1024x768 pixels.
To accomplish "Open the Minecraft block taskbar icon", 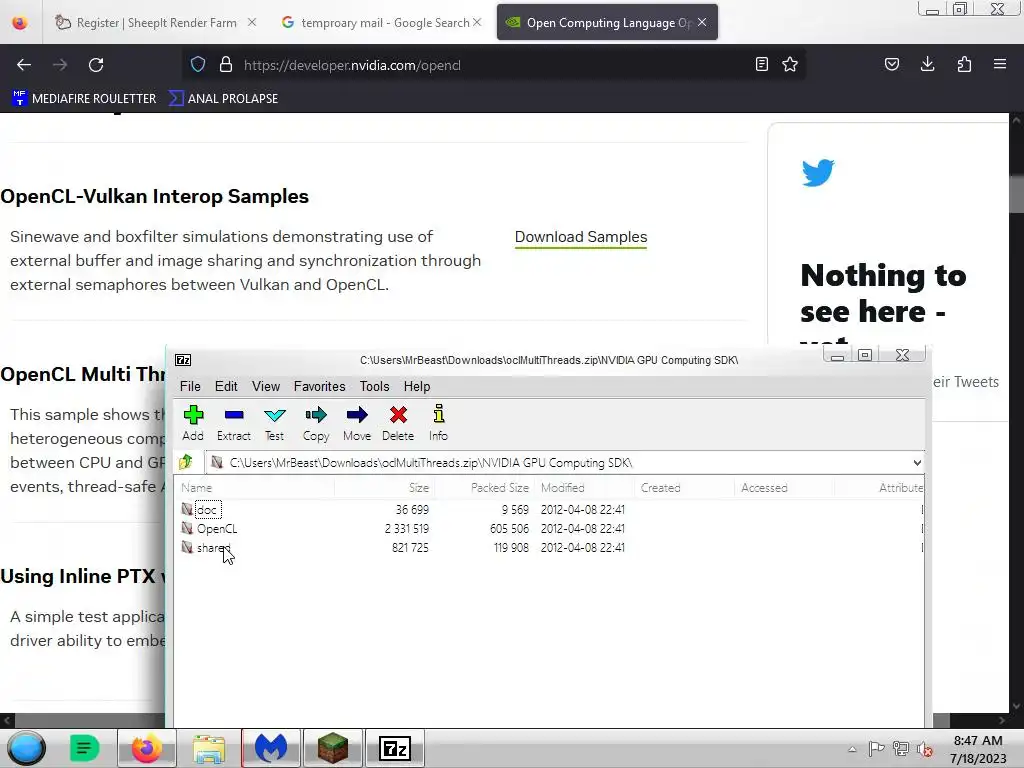I will (x=332, y=748).
